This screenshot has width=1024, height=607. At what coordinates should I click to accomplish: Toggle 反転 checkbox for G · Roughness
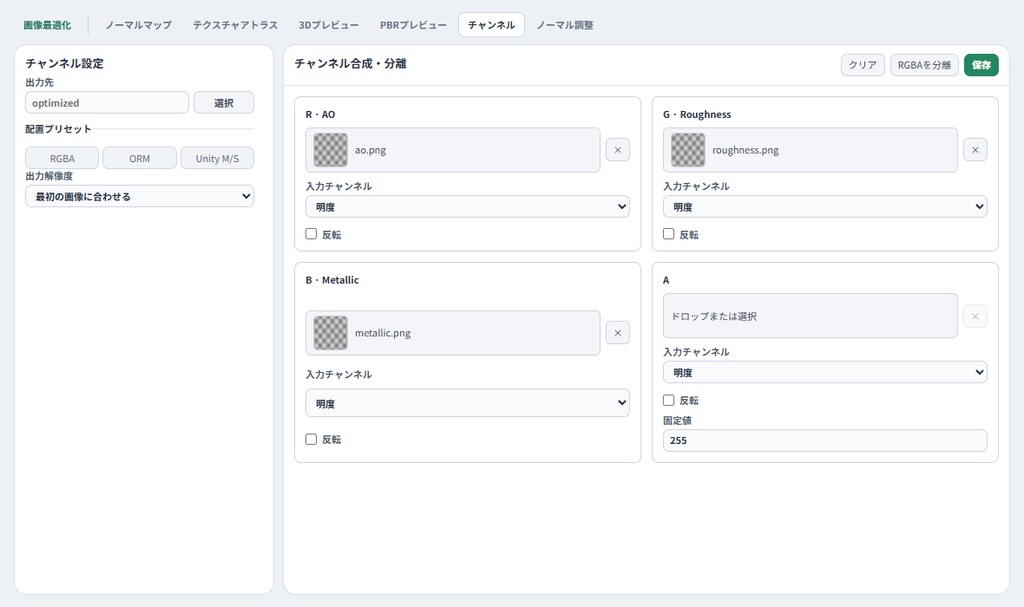(x=668, y=234)
